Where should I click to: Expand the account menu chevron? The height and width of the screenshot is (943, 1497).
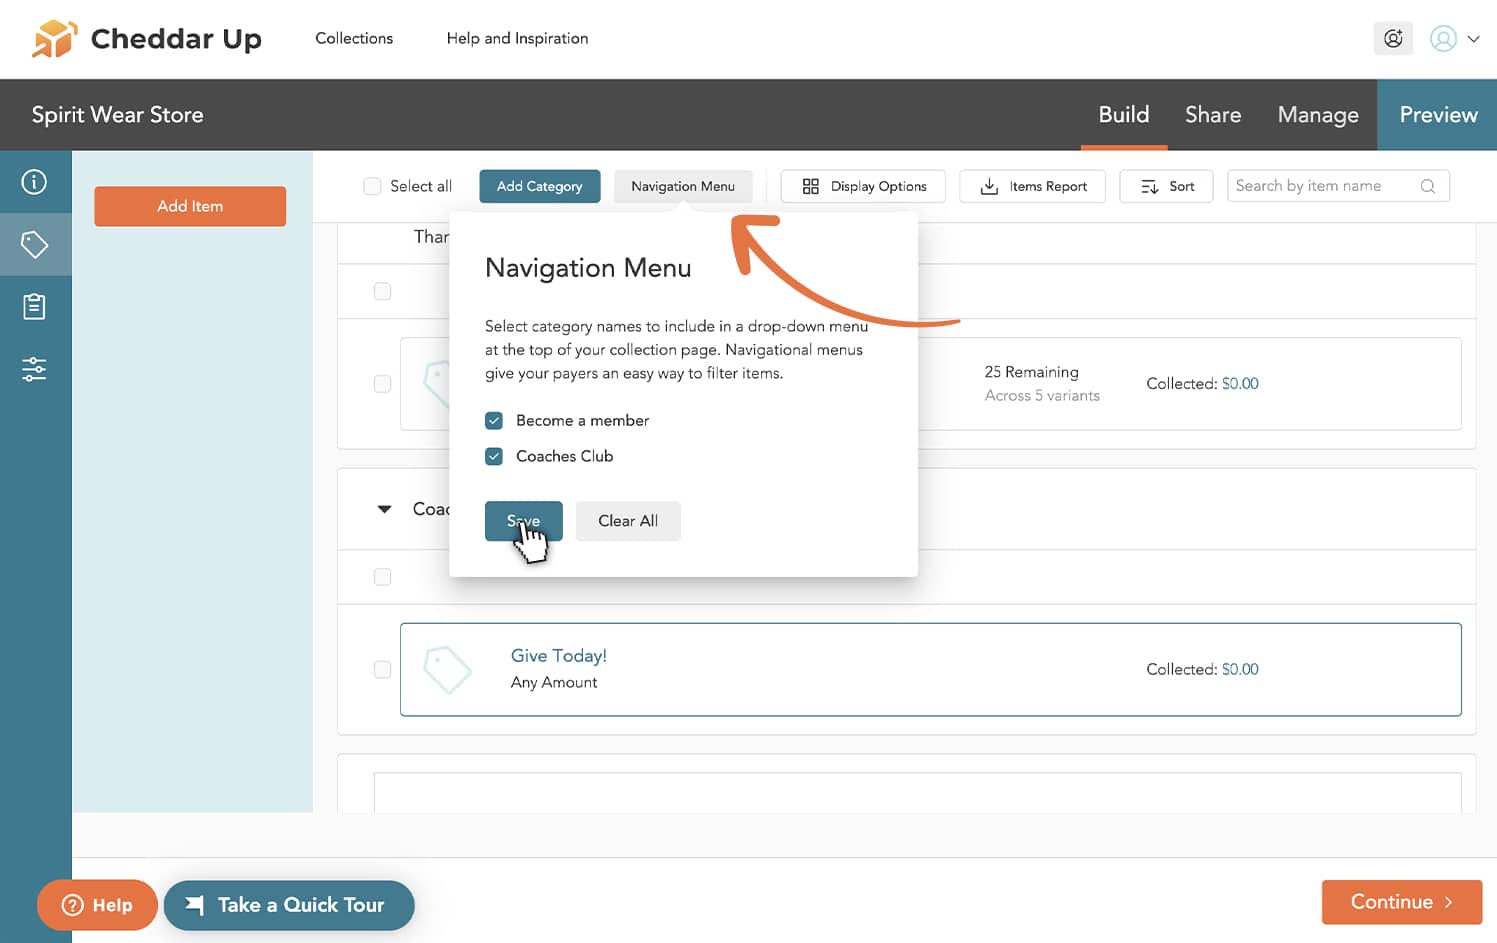1473,39
